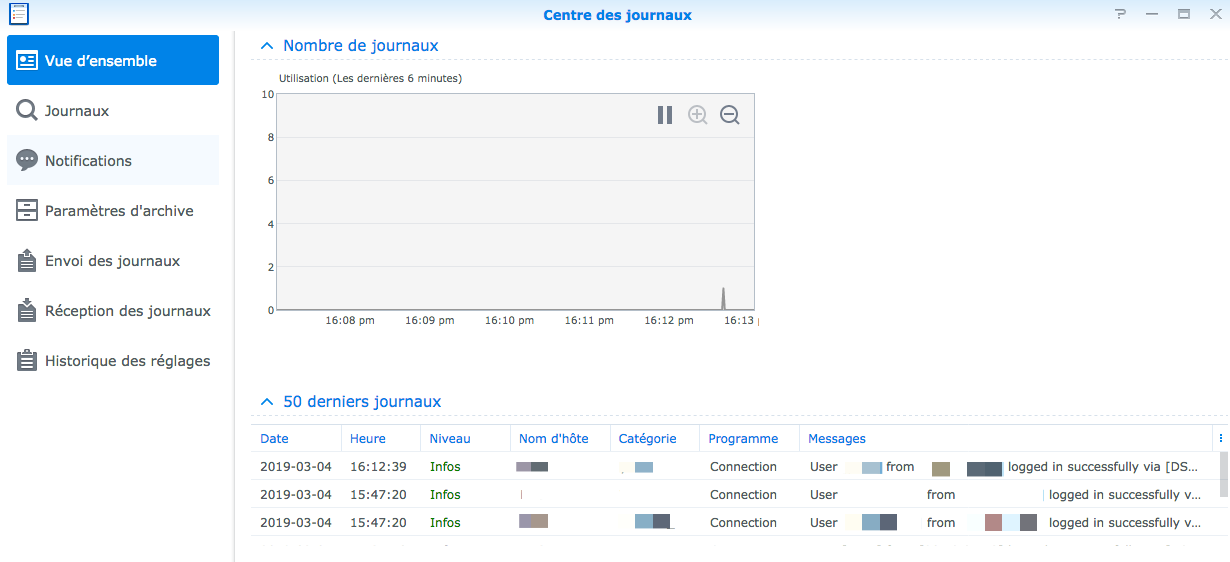Open the column options menu in table header
1230x562 pixels.
[x=1220, y=439]
